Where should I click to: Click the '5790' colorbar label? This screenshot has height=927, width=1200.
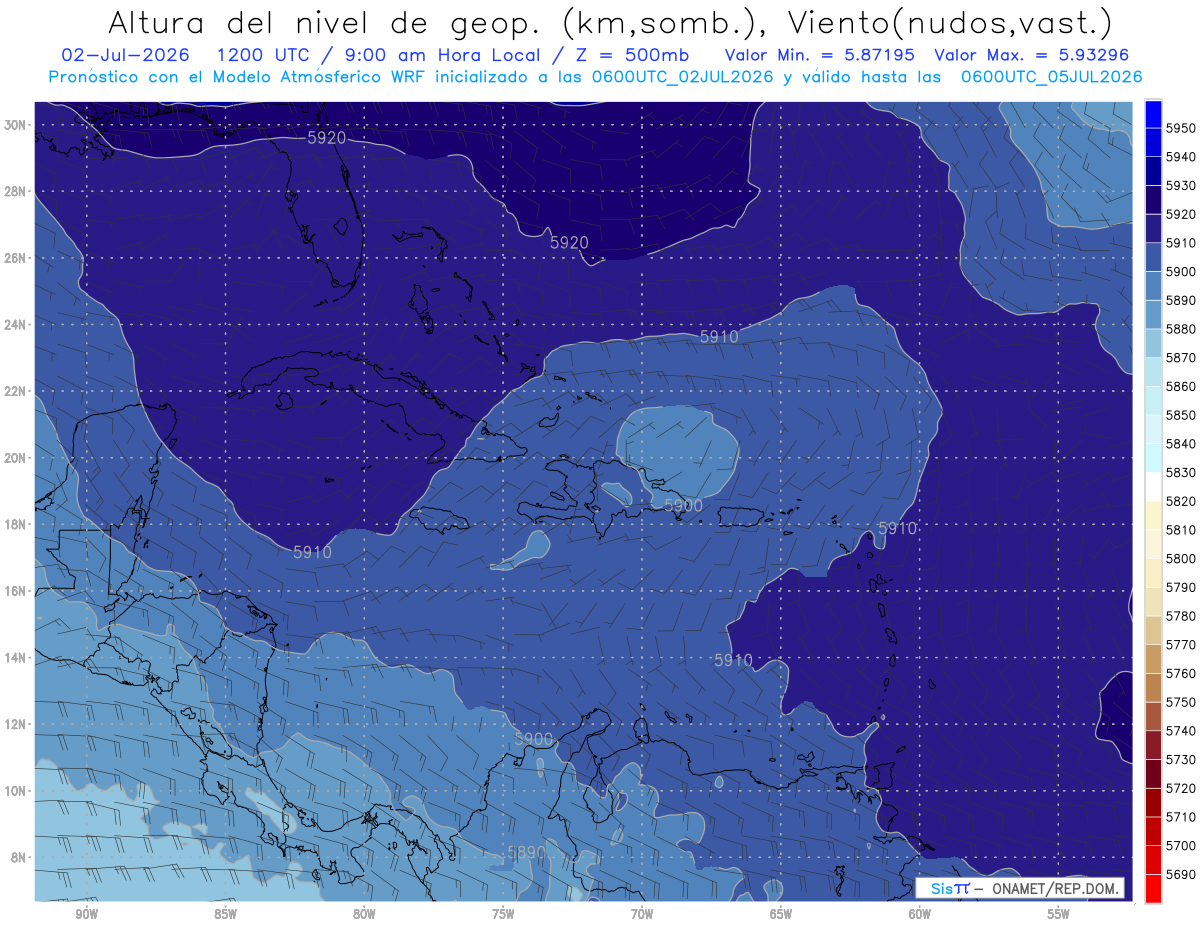(x=1180, y=587)
